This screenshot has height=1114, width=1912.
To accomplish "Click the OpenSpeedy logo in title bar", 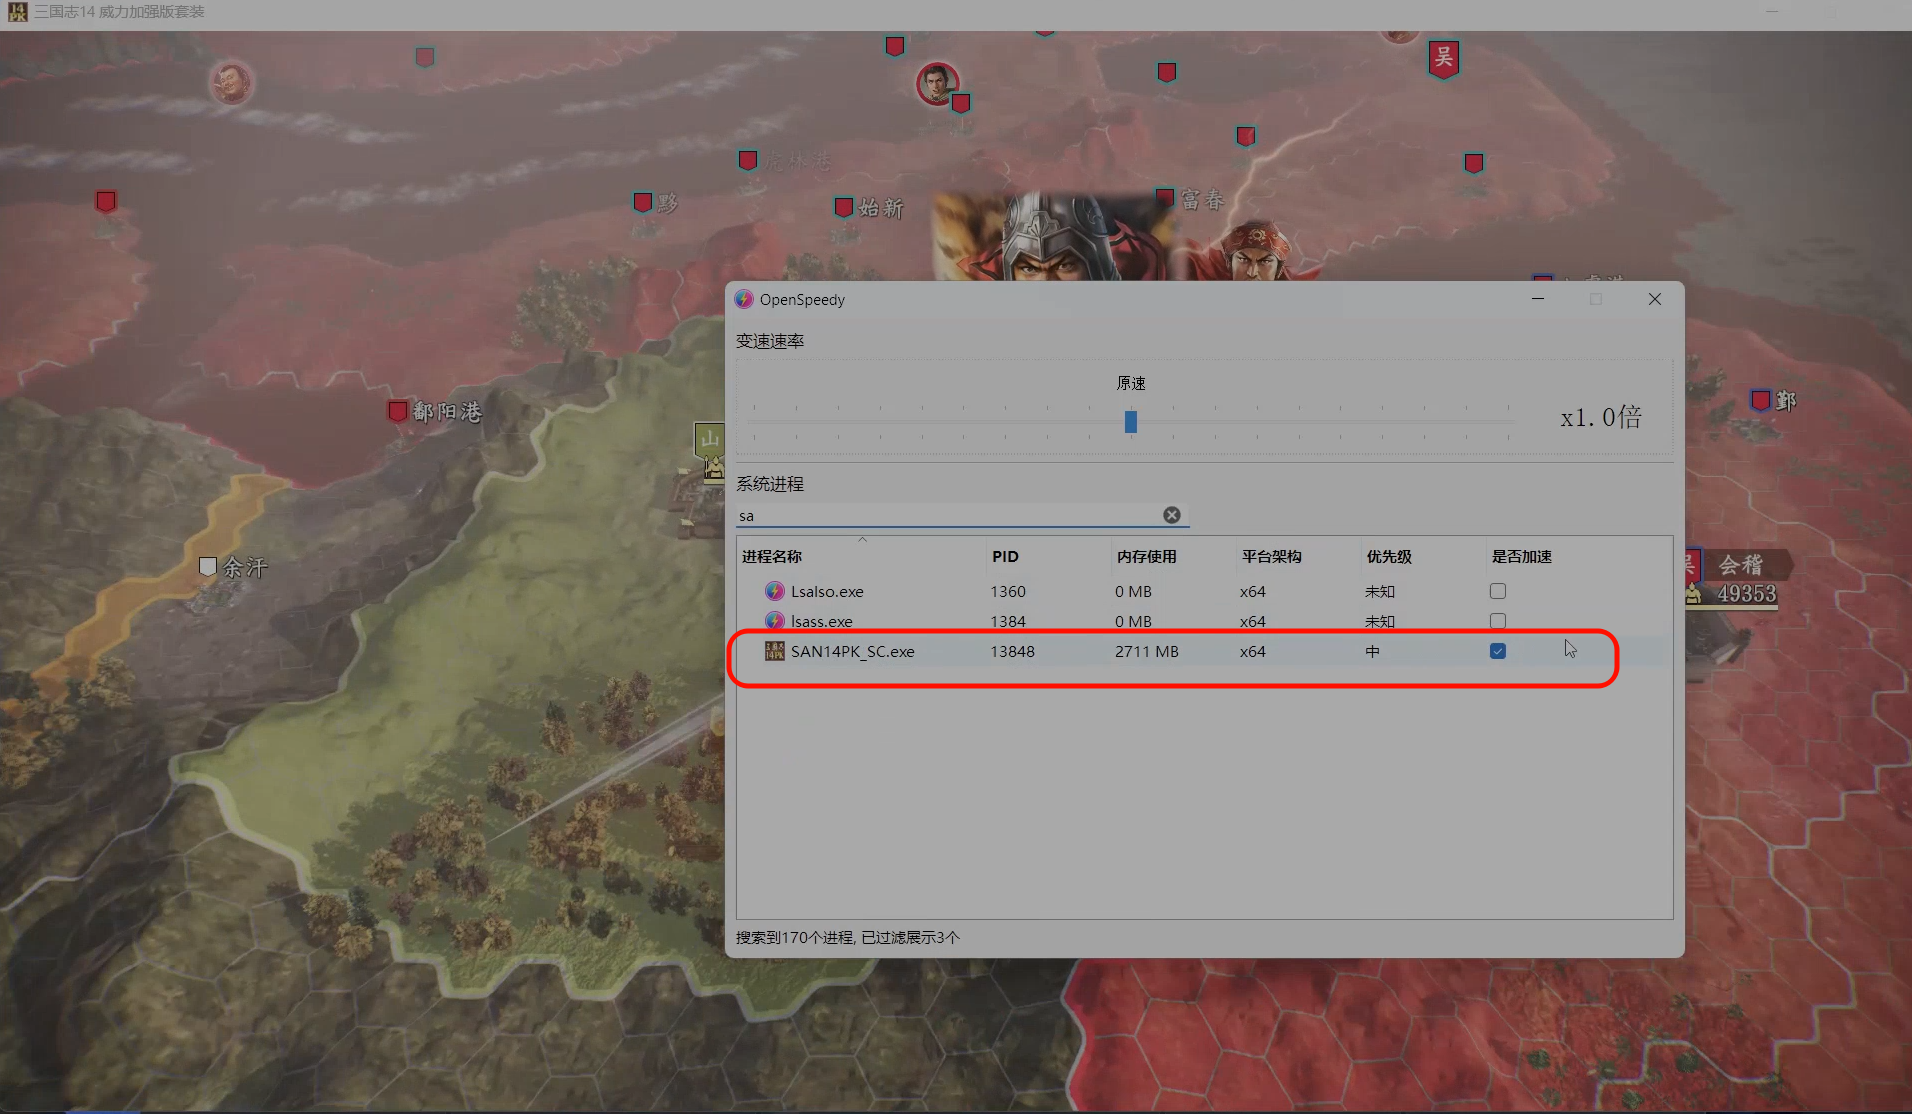I will pos(744,299).
